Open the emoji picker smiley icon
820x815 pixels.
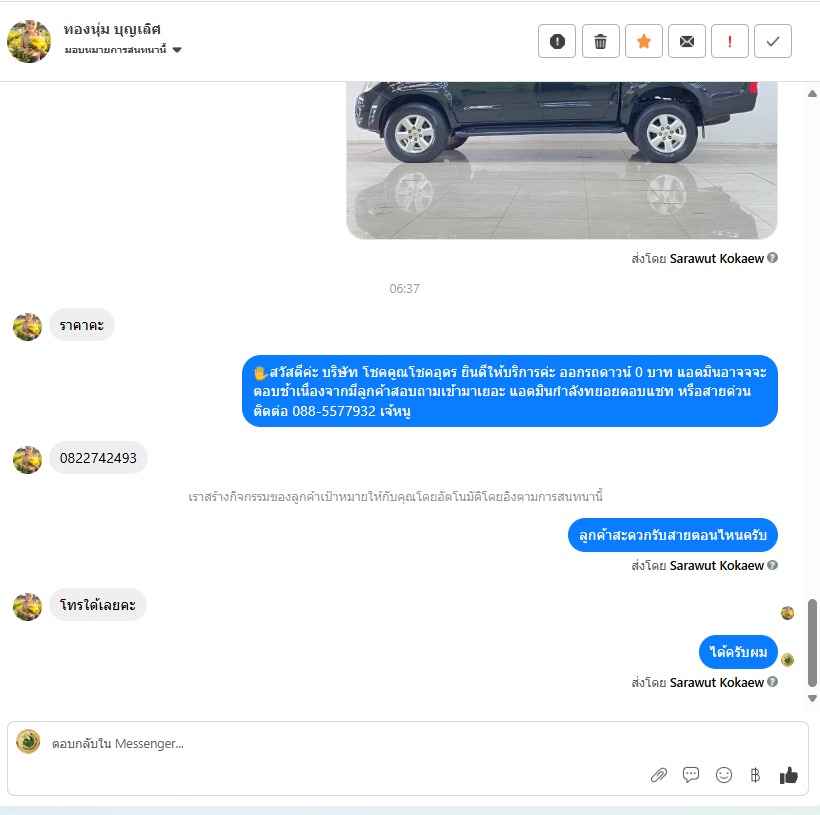[x=724, y=775]
